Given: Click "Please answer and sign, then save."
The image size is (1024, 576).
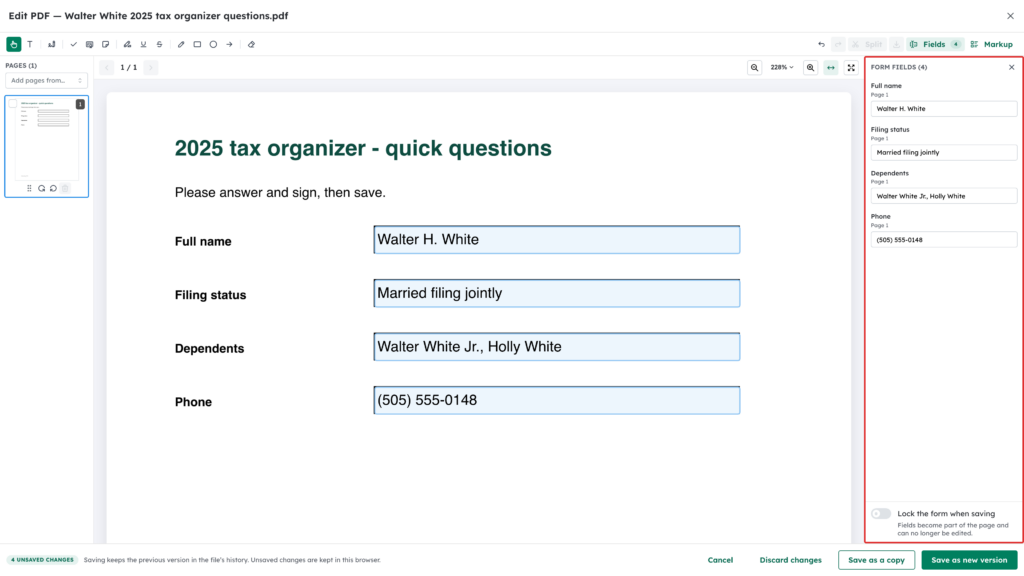Looking at the screenshot, I should pos(280,193).
